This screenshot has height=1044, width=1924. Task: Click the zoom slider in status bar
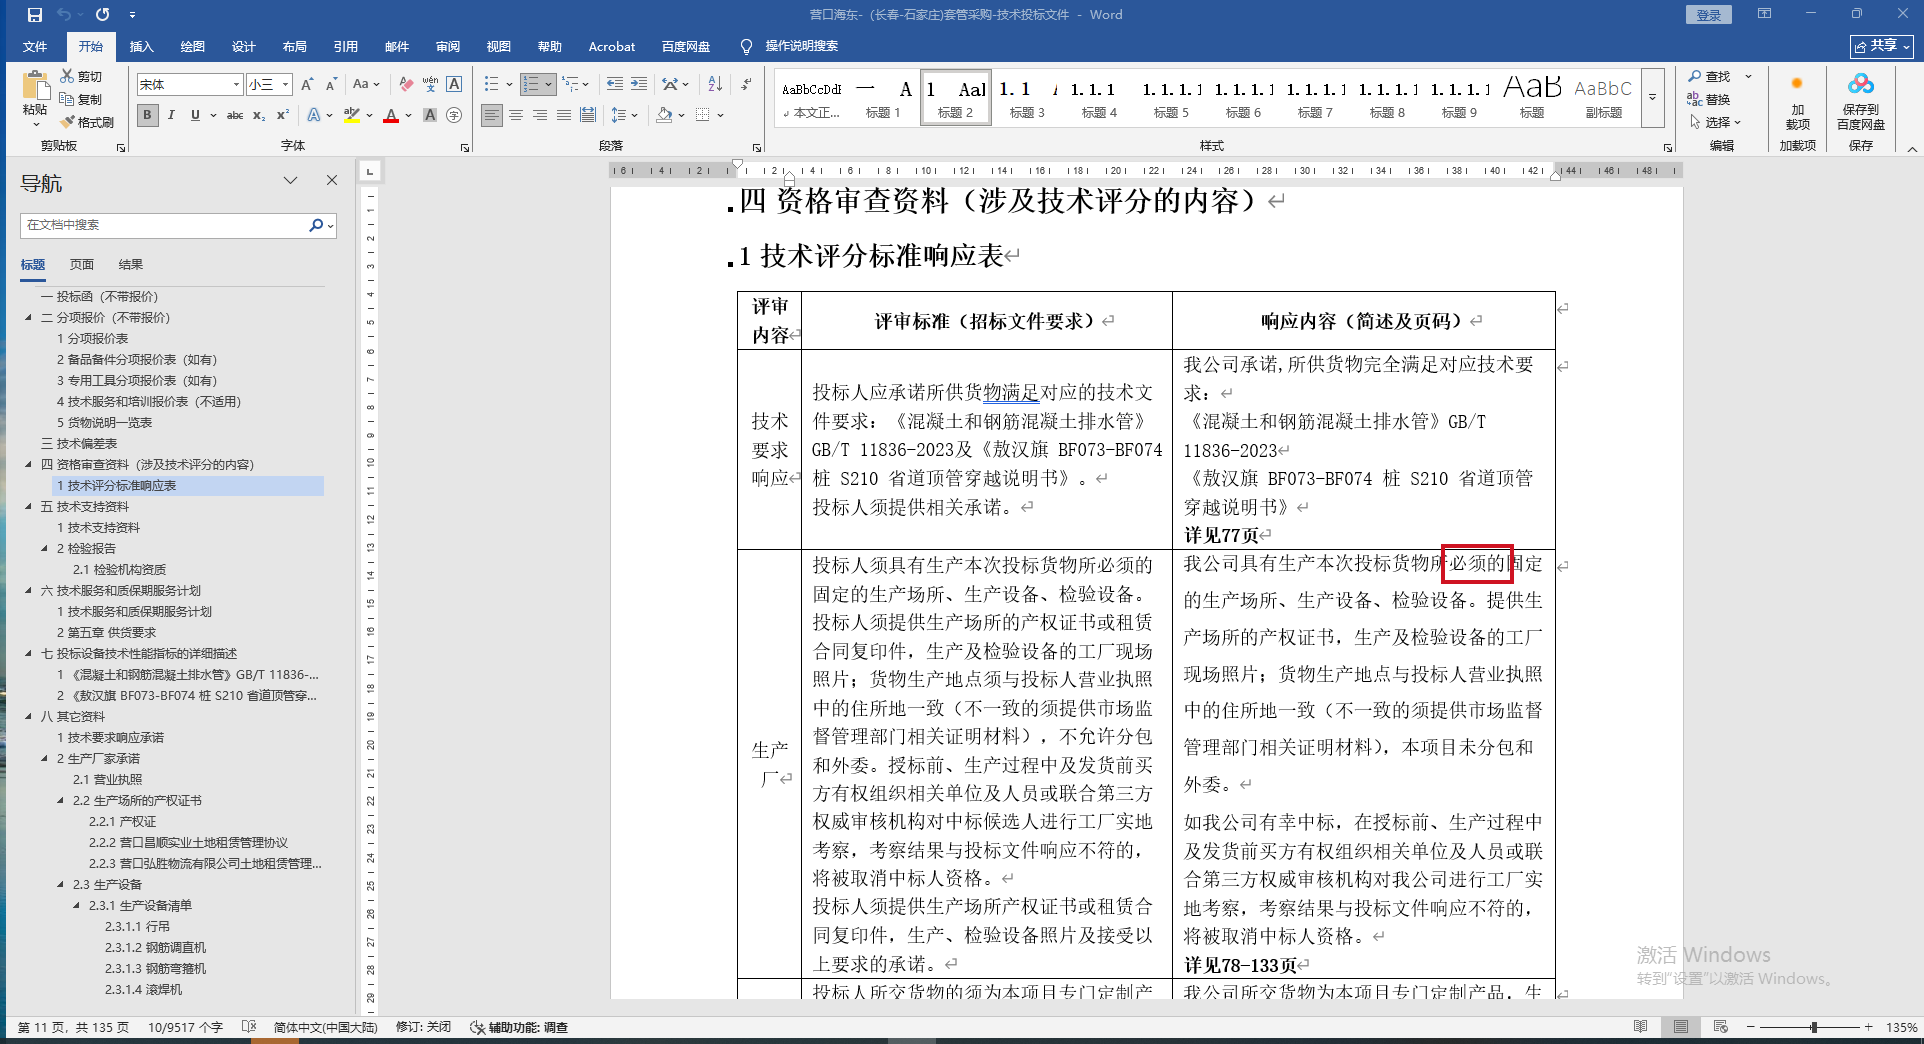tap(1812, 1027)
